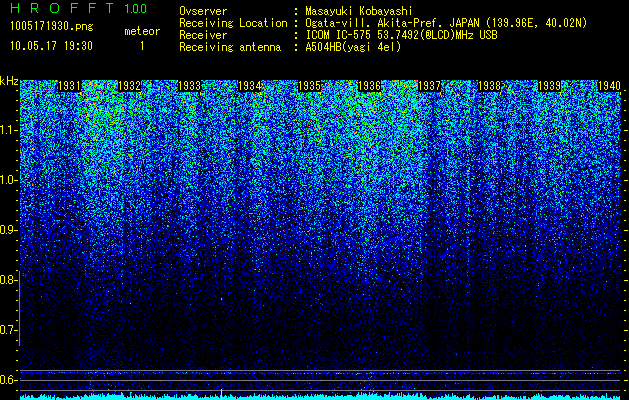Click the 1938 time marker
Viewport: 629px width, 400px height.
pos(489,86)
